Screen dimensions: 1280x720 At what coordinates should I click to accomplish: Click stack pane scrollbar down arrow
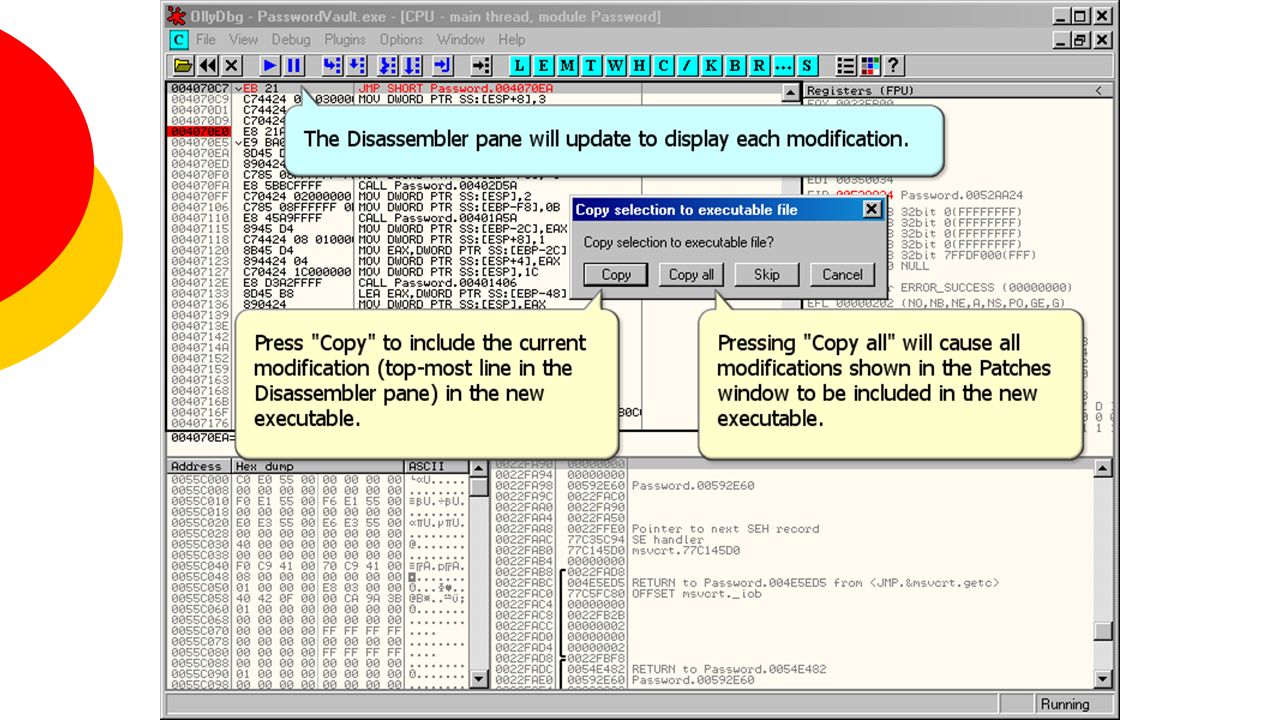[1103, 680]
